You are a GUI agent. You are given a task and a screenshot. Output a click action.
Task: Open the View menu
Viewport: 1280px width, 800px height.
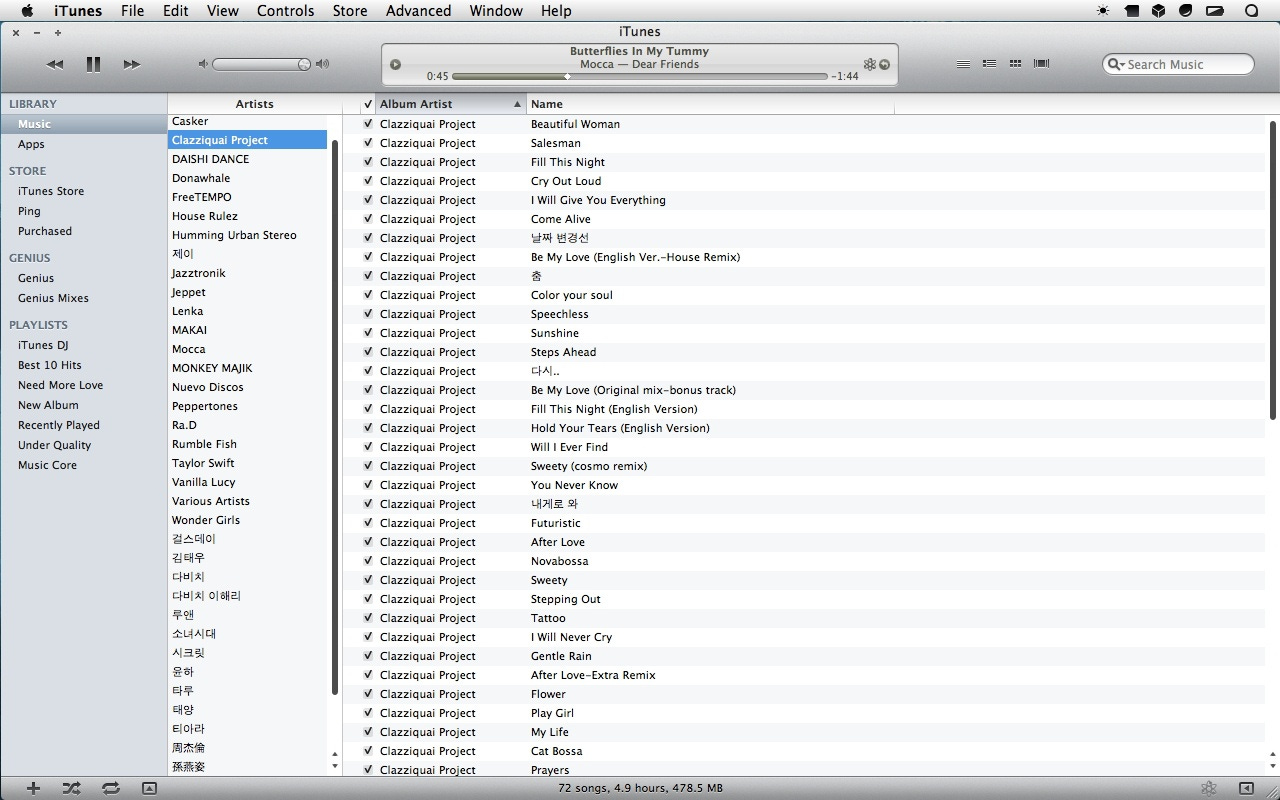pos(222,11)
